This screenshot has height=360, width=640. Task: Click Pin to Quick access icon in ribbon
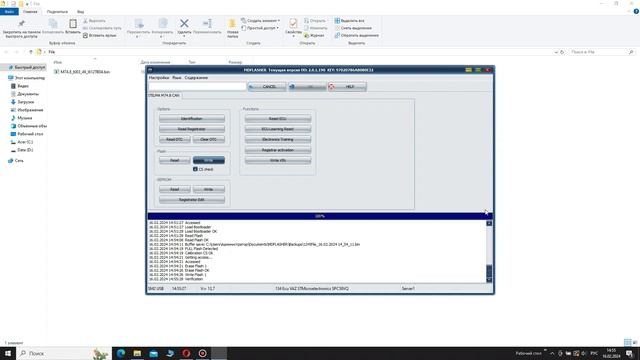click(21, 24)
